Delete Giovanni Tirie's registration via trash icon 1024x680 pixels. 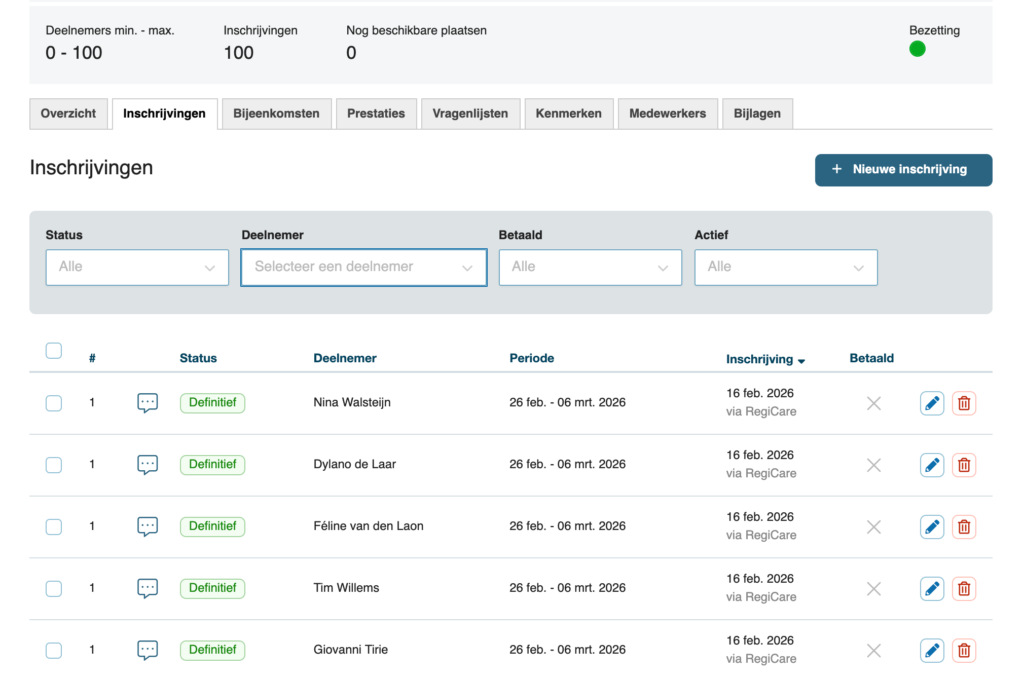point(963,650)
